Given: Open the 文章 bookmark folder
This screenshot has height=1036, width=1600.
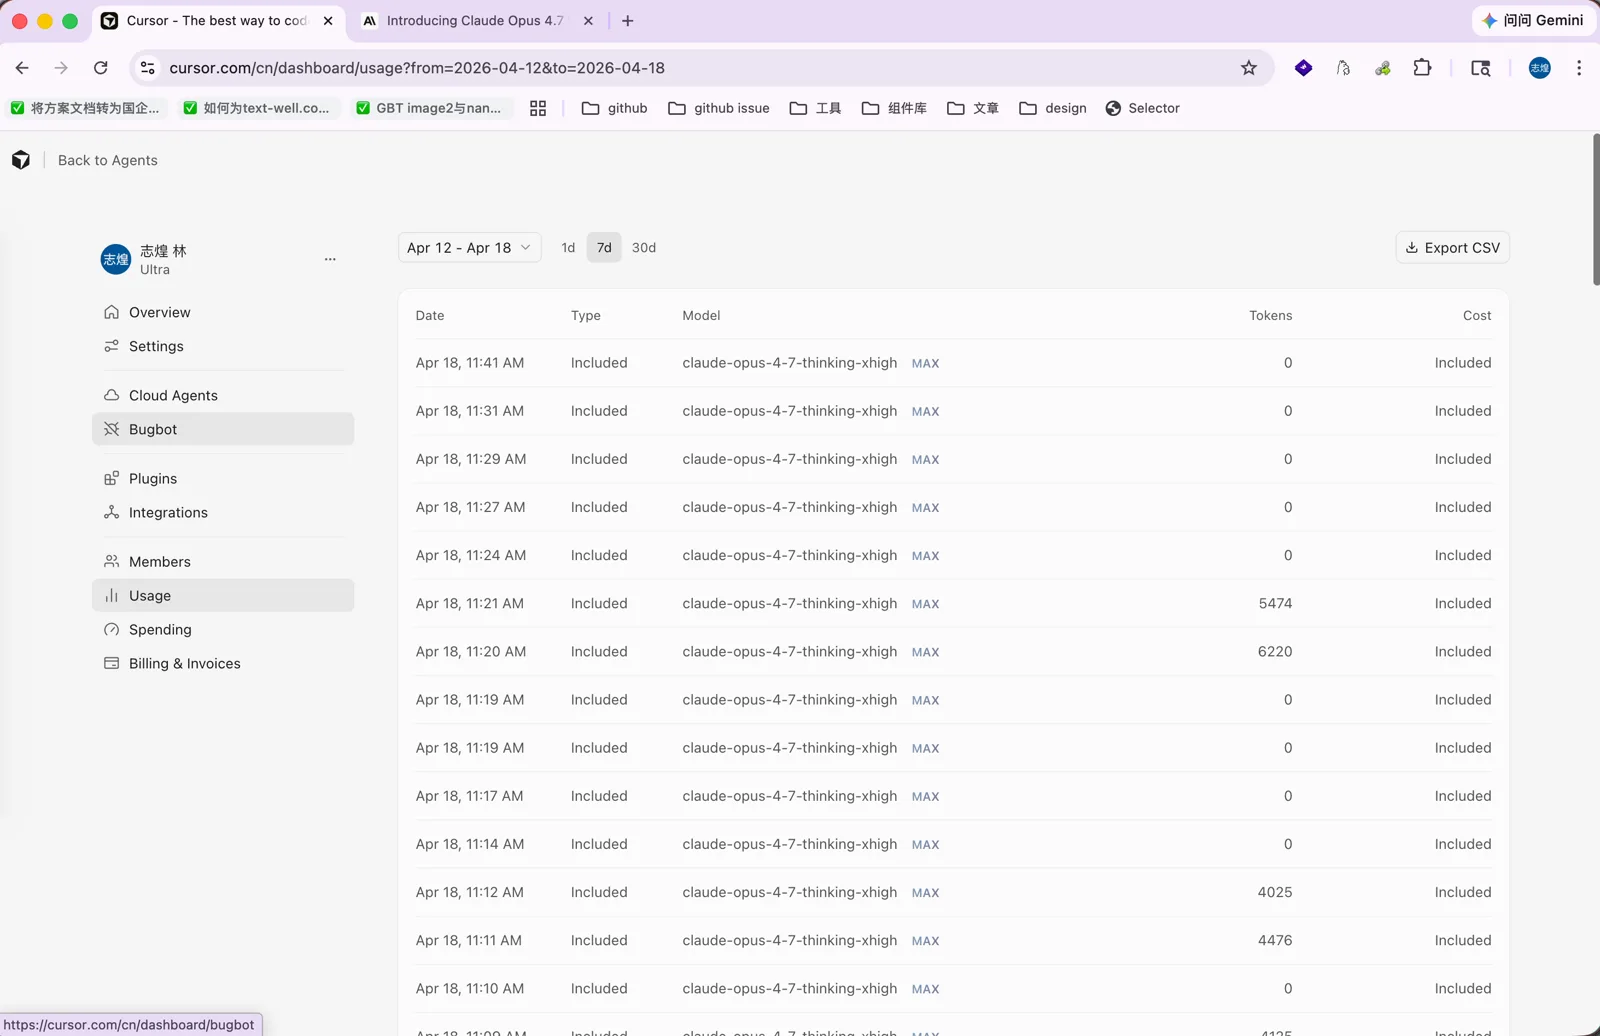Looking at the screenshot, I should (973, 108).
